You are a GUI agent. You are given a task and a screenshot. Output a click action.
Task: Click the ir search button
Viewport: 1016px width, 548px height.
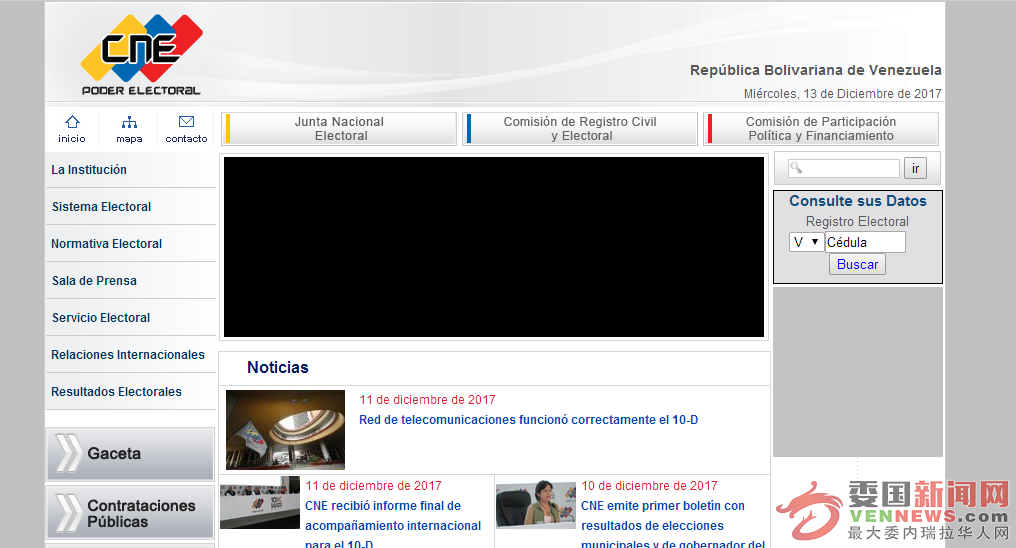pyautogui.click(x=916, y=168)
